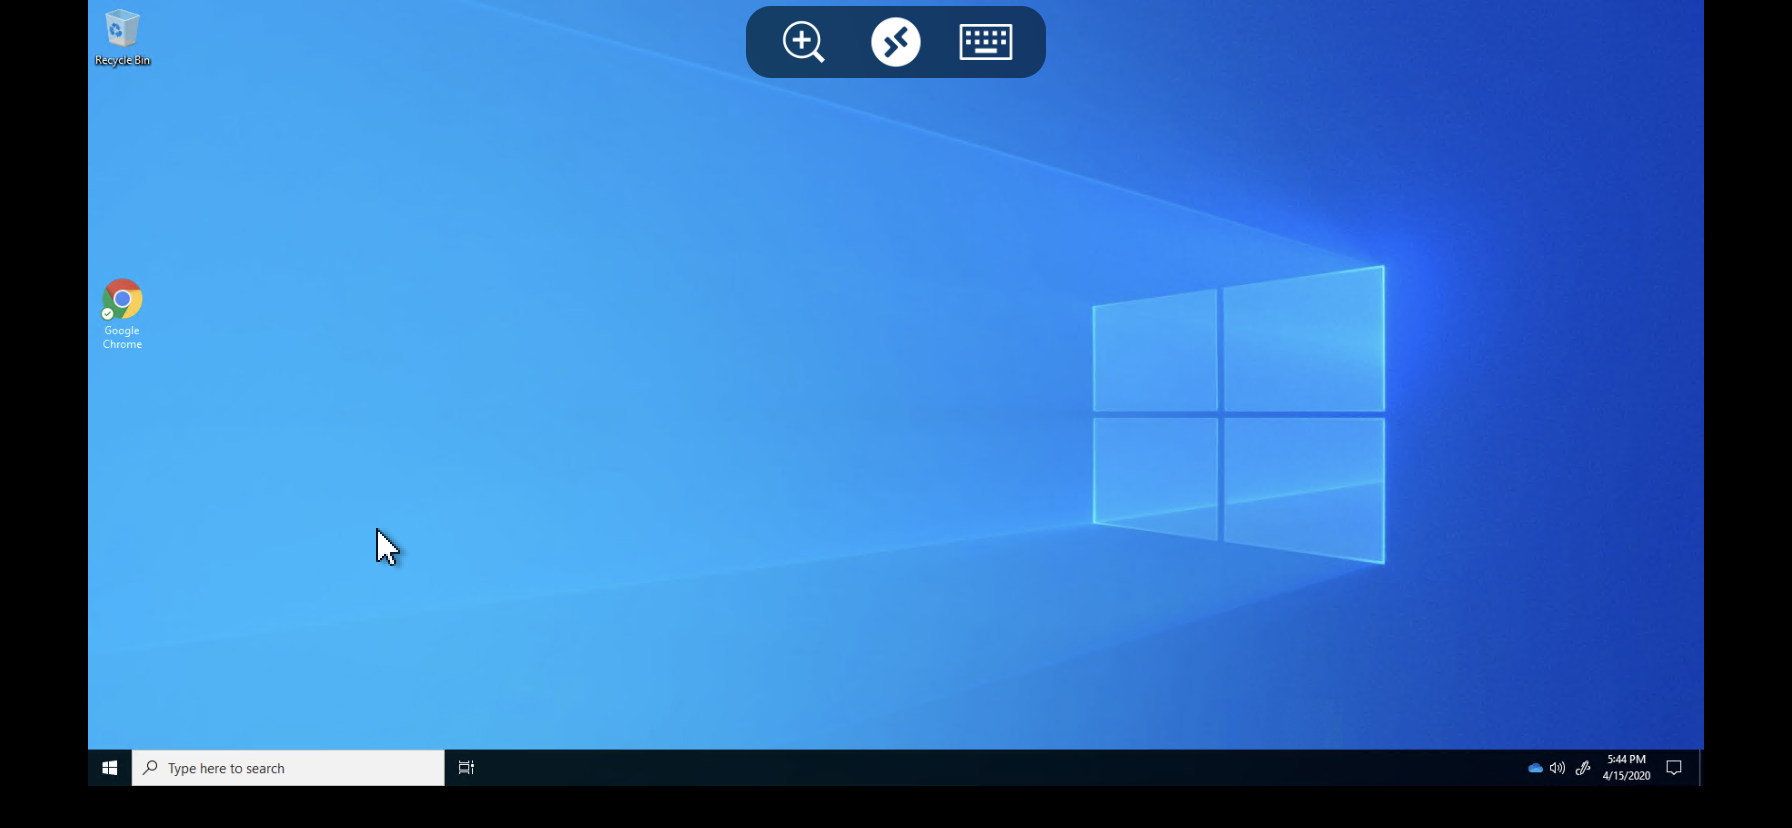
Task: Open the Recycle Bin desktop icon
Action: (x=122, y=38)
